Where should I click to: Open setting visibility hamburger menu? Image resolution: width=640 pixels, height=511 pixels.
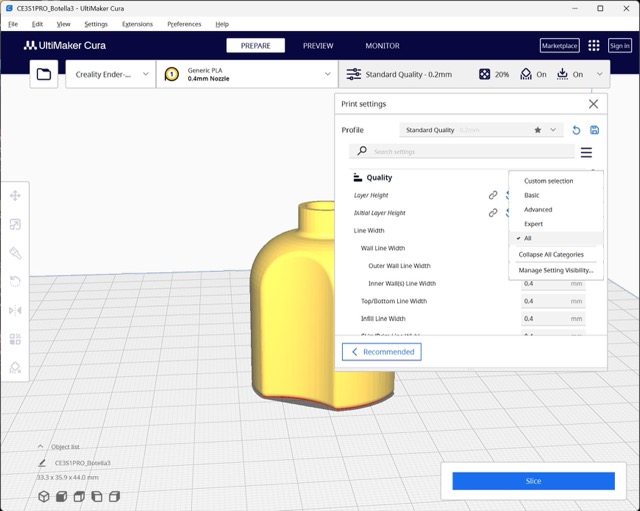pyautogui.click(x=586, y=152)
